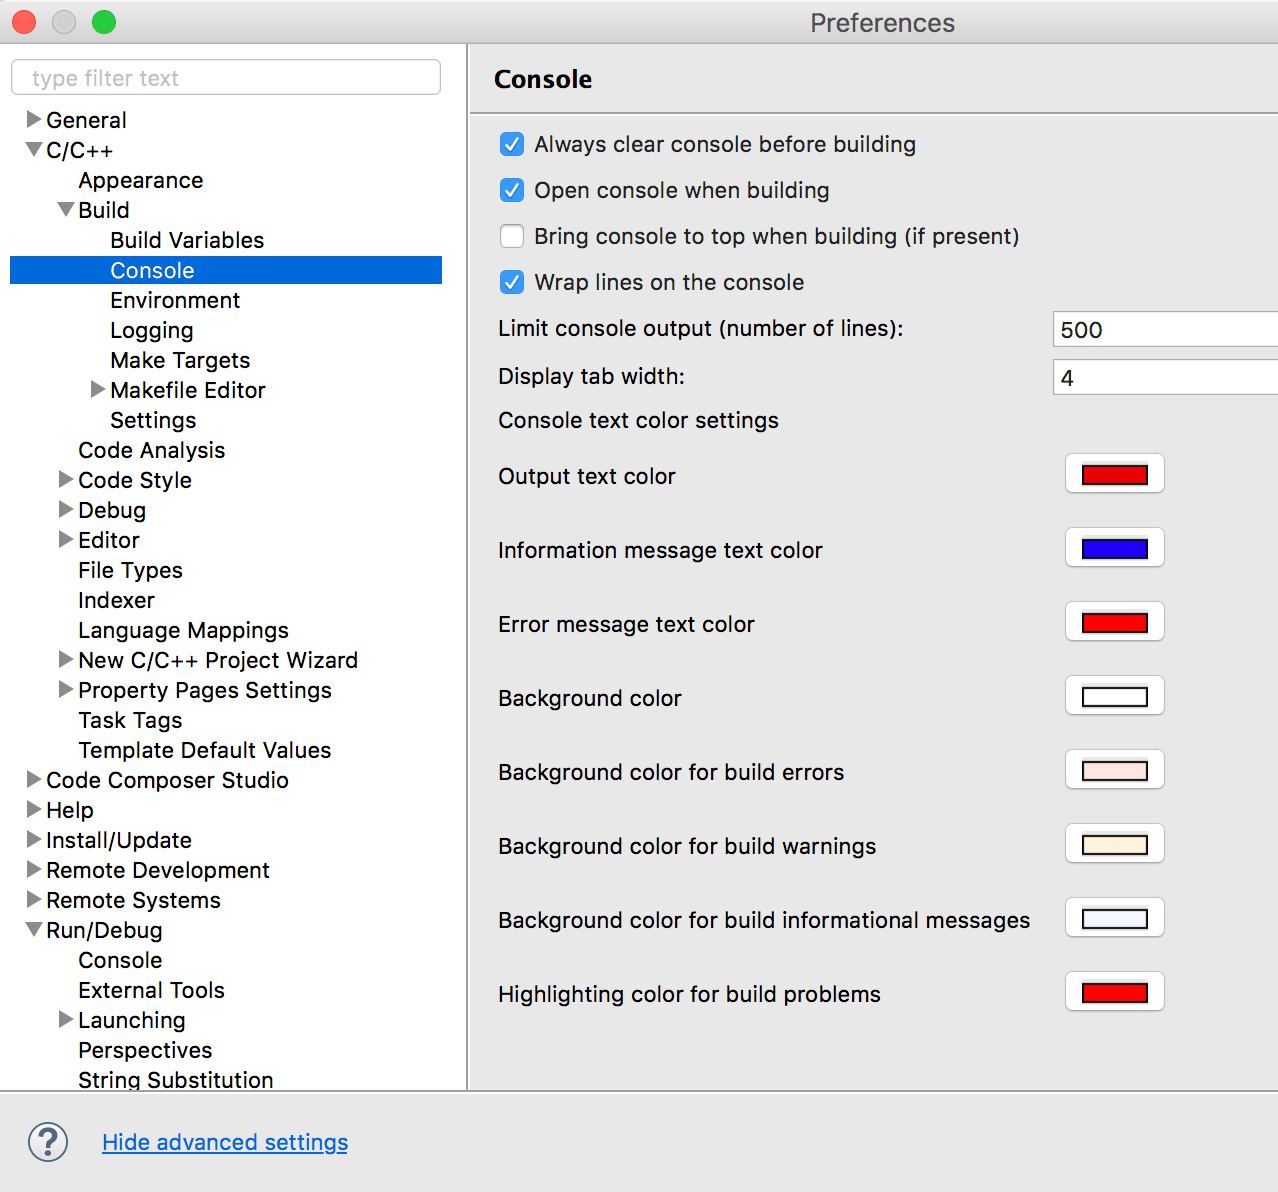This screenshot has height=1192, width=1278.
Task: Open the Logging preference page
Action: tap(152, 330)
